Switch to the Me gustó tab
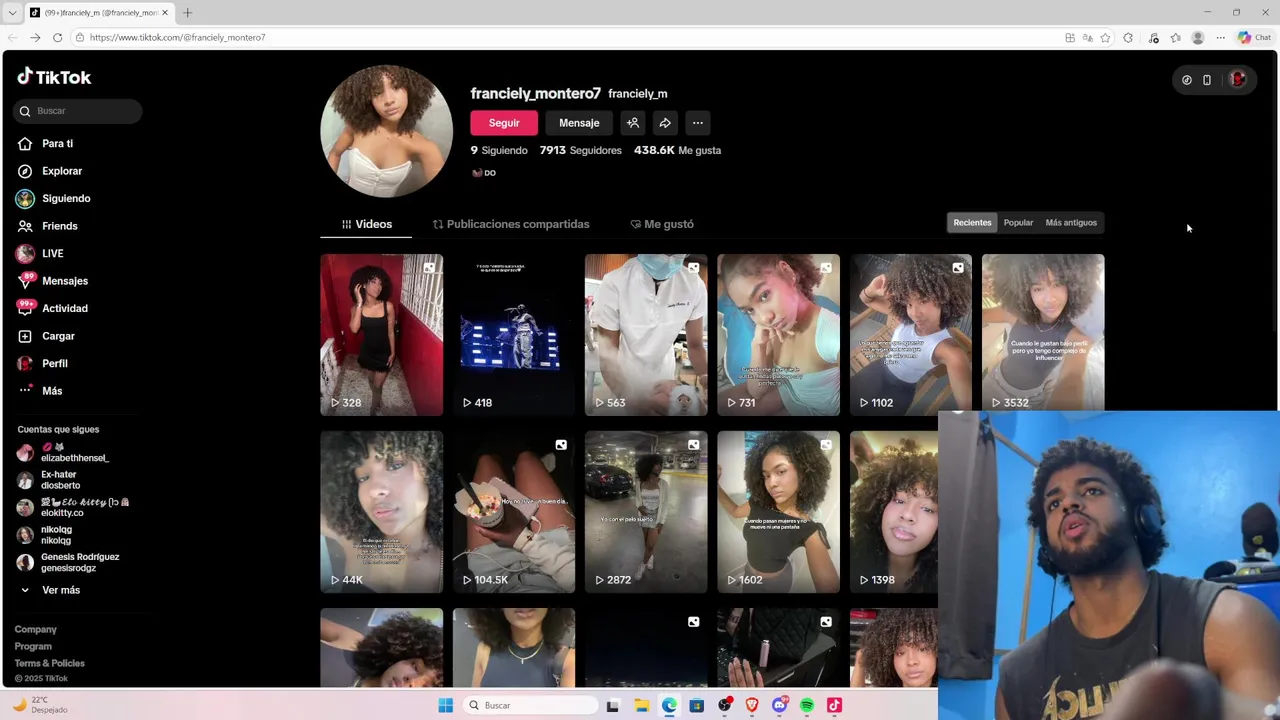The image size is (1280, 720). click(662, 224)
